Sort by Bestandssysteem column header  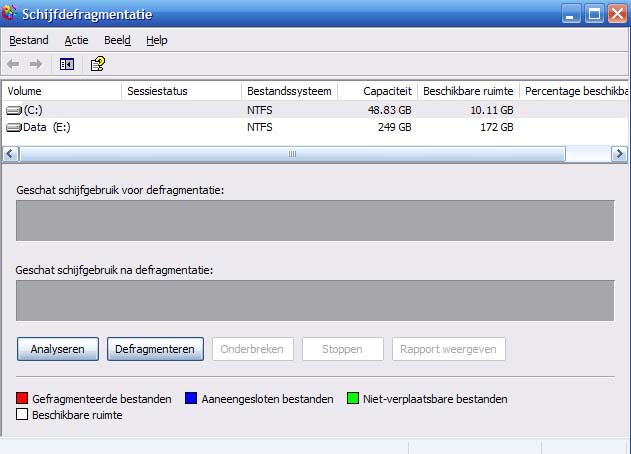tap(289, 91)
